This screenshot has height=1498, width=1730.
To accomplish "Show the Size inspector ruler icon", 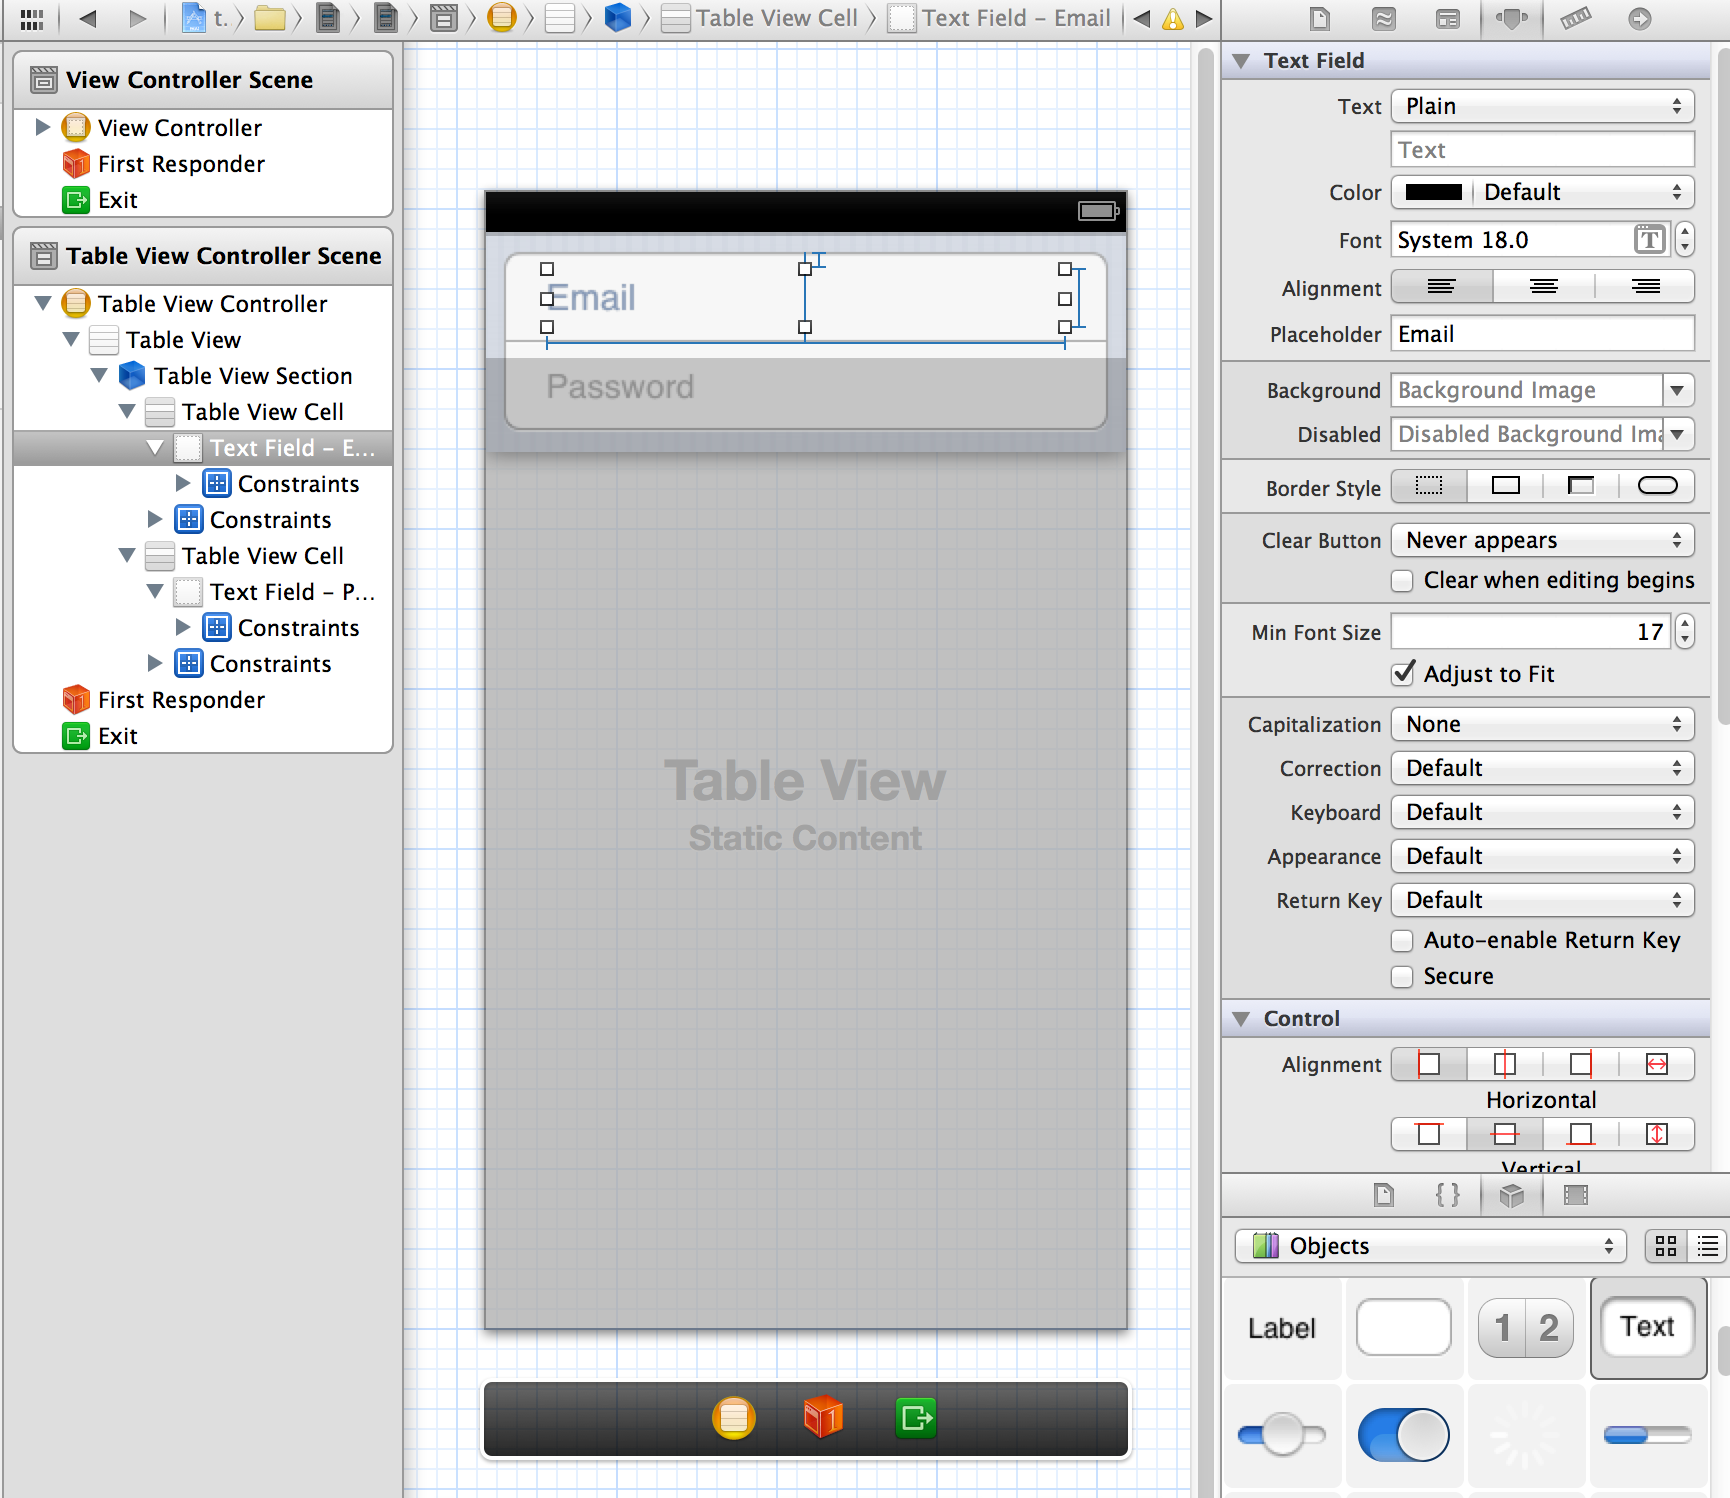I will (1576, 19).
